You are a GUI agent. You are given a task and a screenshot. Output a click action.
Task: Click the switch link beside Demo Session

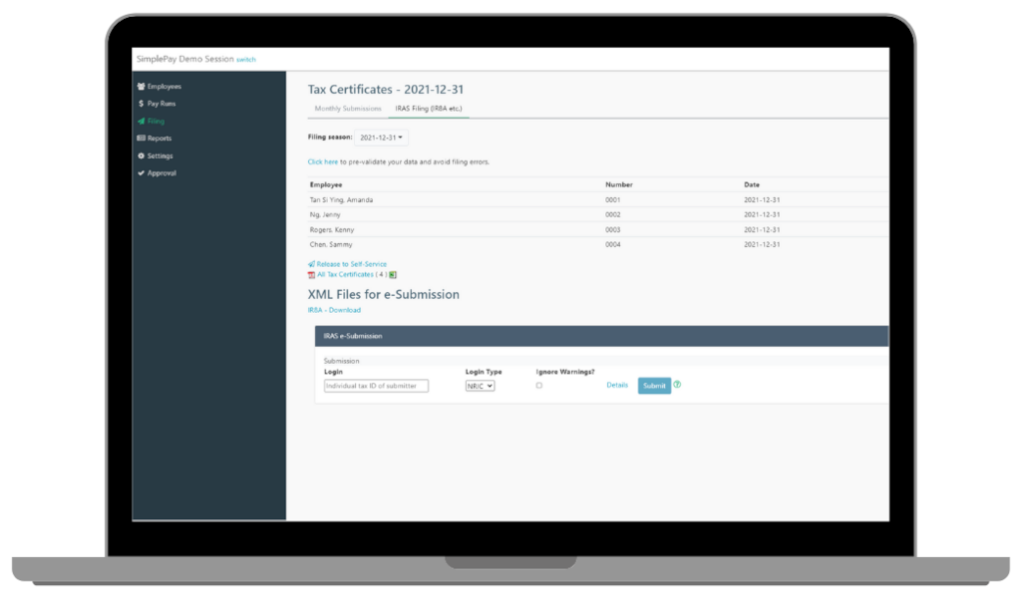[246, 60]
